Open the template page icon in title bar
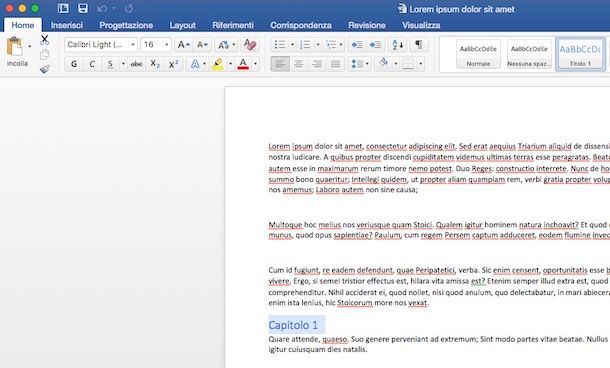Screen dimensions: 610x368 63,9
